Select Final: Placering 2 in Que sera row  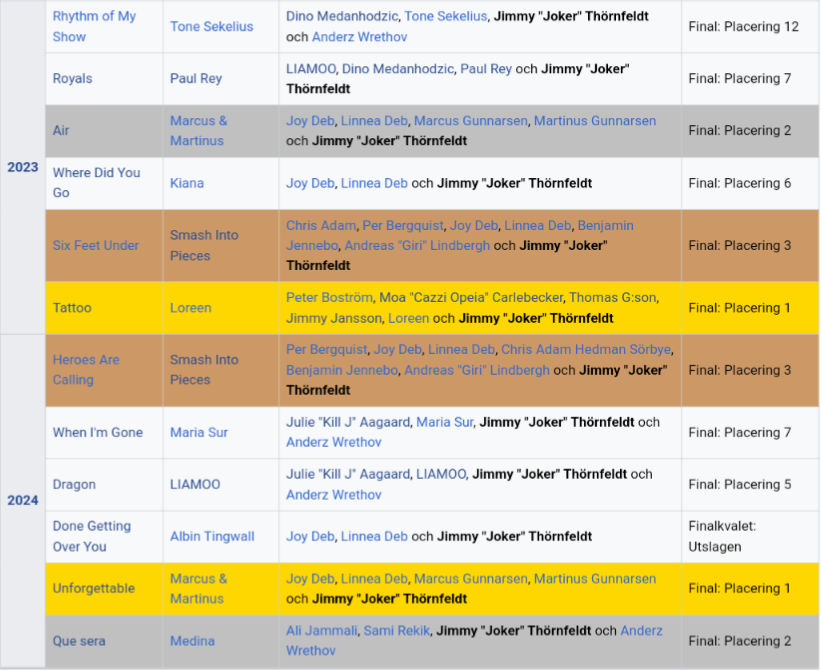pyautogui.click(x=739, y=641)
